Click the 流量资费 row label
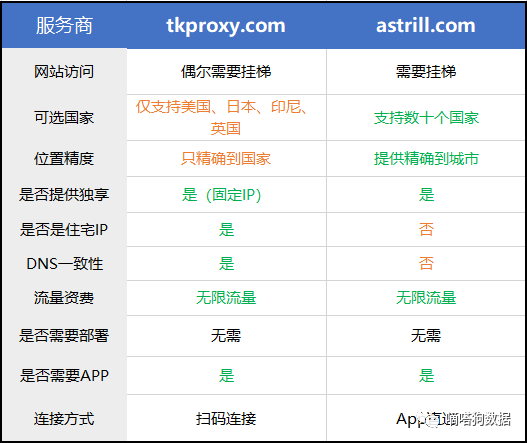Viewport: 527px width, 443px height. [64, 298]
